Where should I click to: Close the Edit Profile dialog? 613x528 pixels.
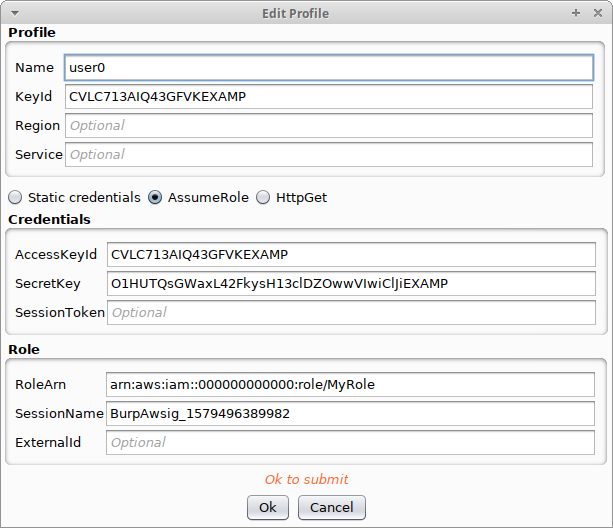pos(597,13)
